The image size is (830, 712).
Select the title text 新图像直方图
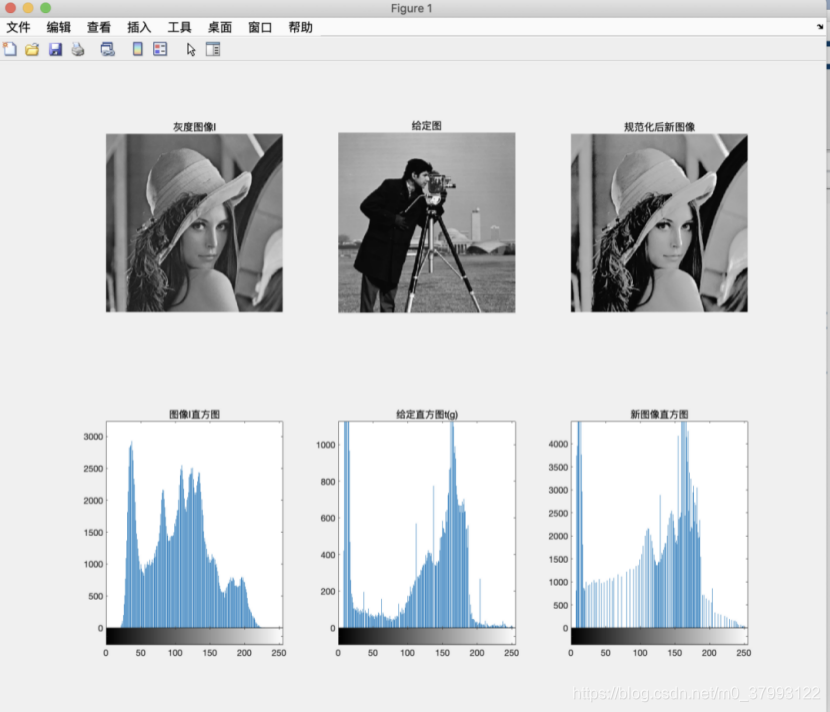660,414
